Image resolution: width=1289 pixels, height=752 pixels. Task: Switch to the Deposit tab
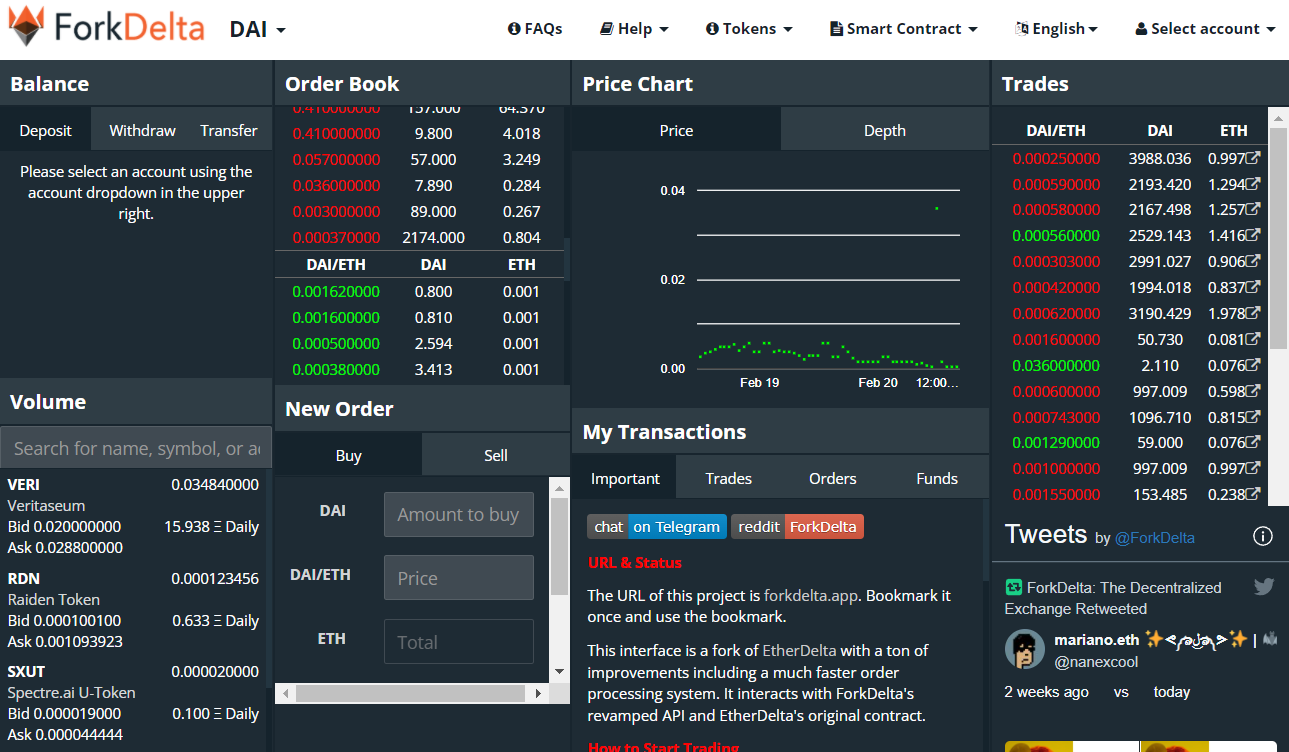46,130
